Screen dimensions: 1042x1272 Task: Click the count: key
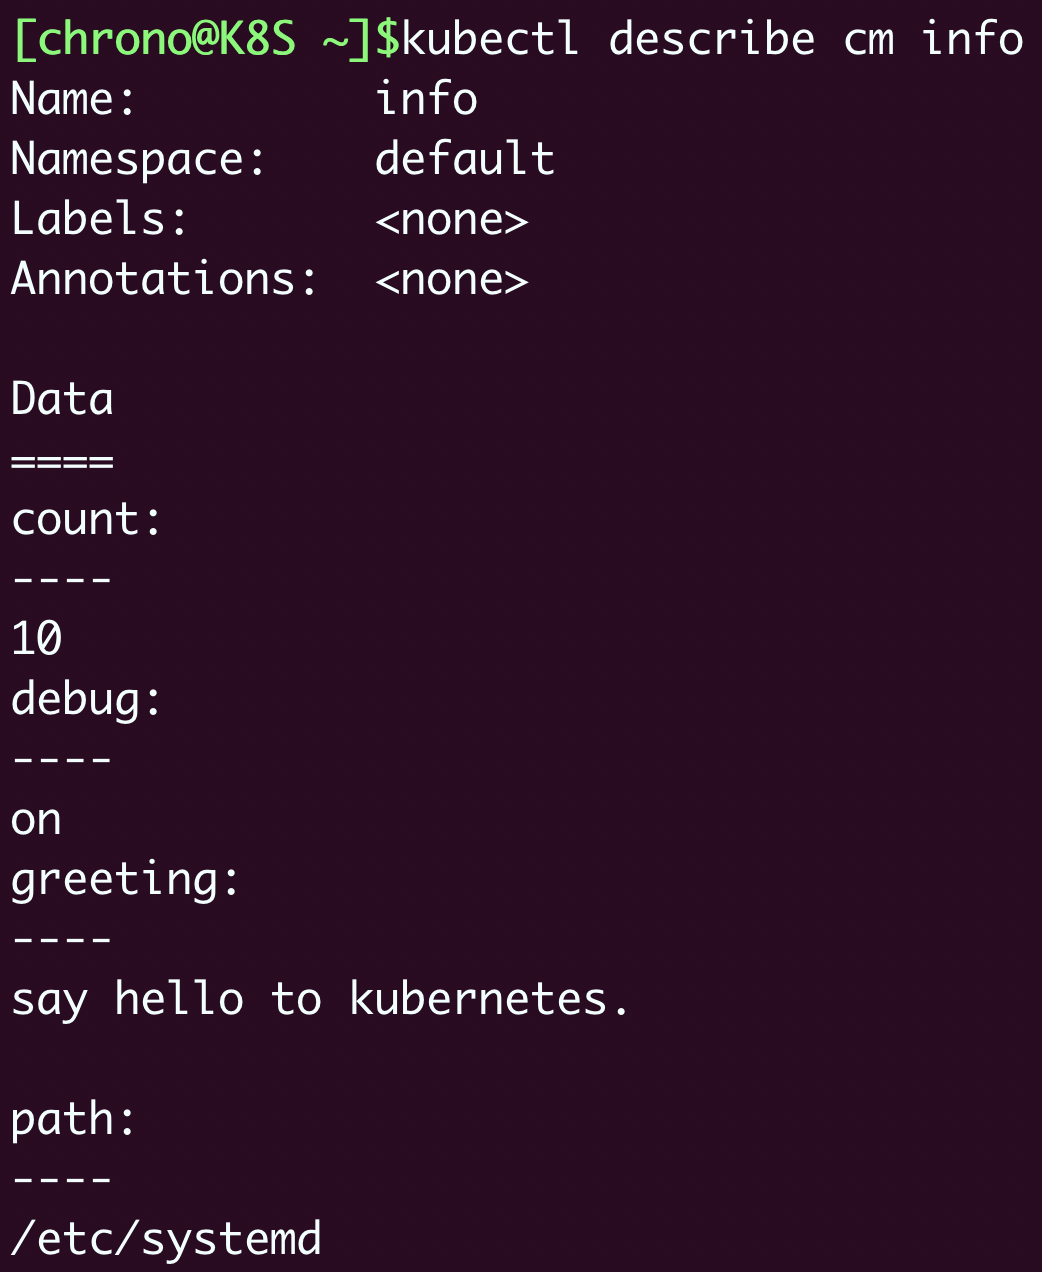pyautogui.click(x=86, y=520)
